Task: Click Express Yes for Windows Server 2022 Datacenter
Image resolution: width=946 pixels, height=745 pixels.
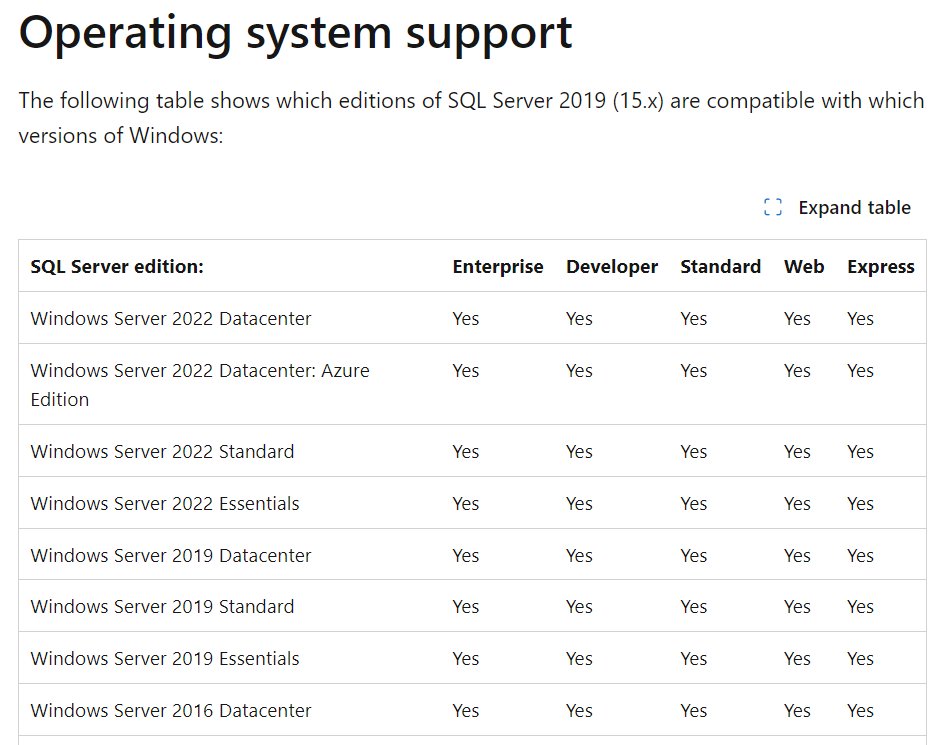Action: tap(860, 319)
